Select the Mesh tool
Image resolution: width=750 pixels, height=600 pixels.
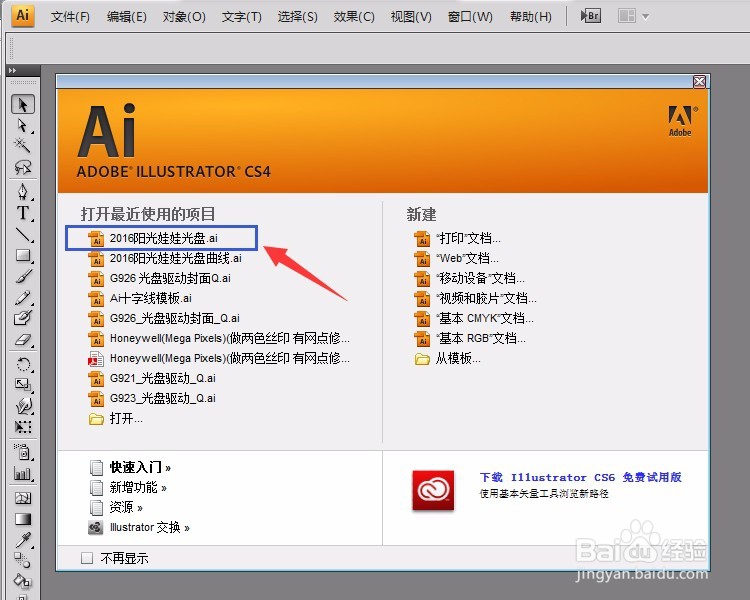22,498
